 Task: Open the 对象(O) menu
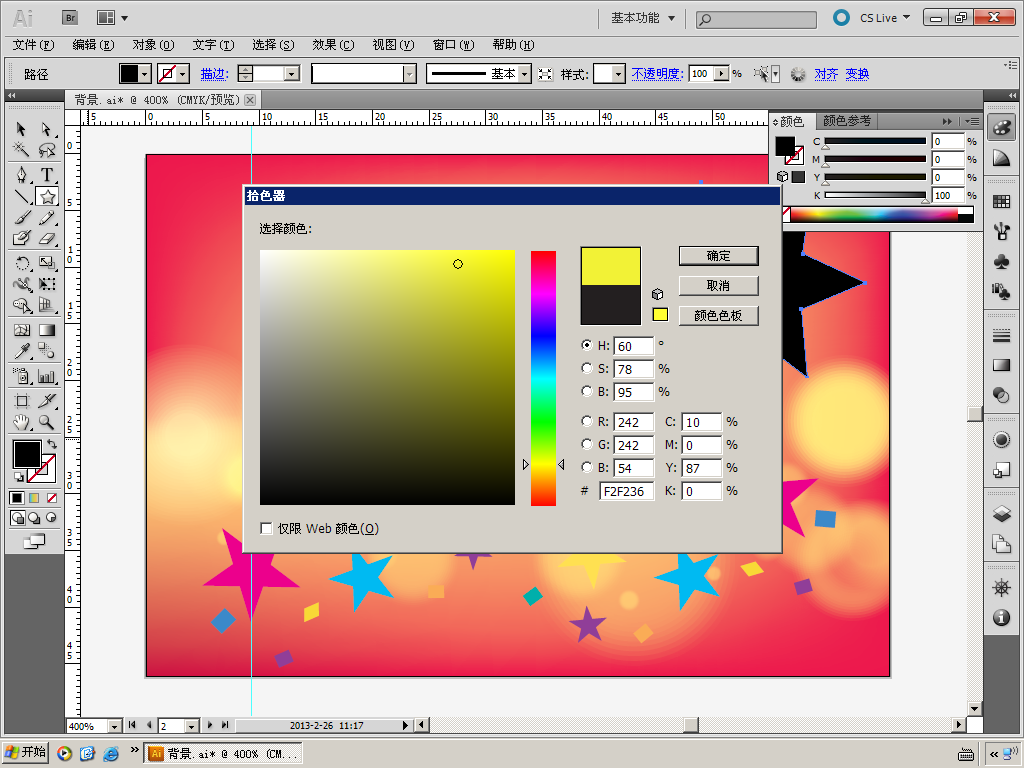tap(153, 45)
